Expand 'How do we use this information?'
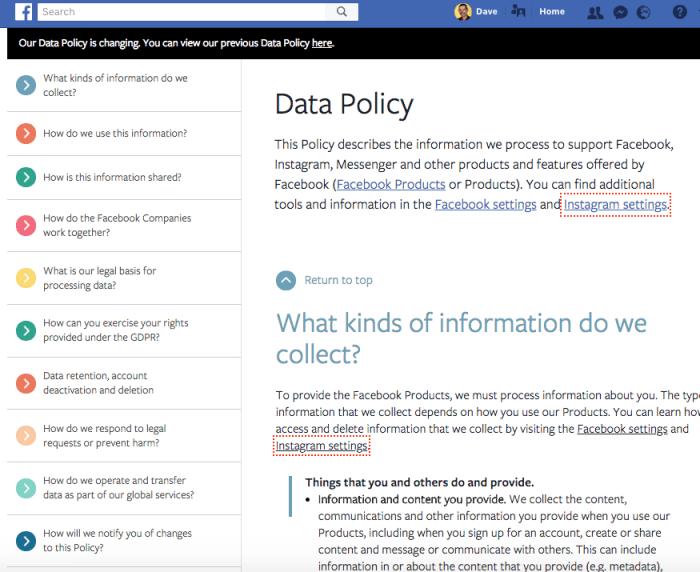This screenshot has height=572, width=700. 26,133
